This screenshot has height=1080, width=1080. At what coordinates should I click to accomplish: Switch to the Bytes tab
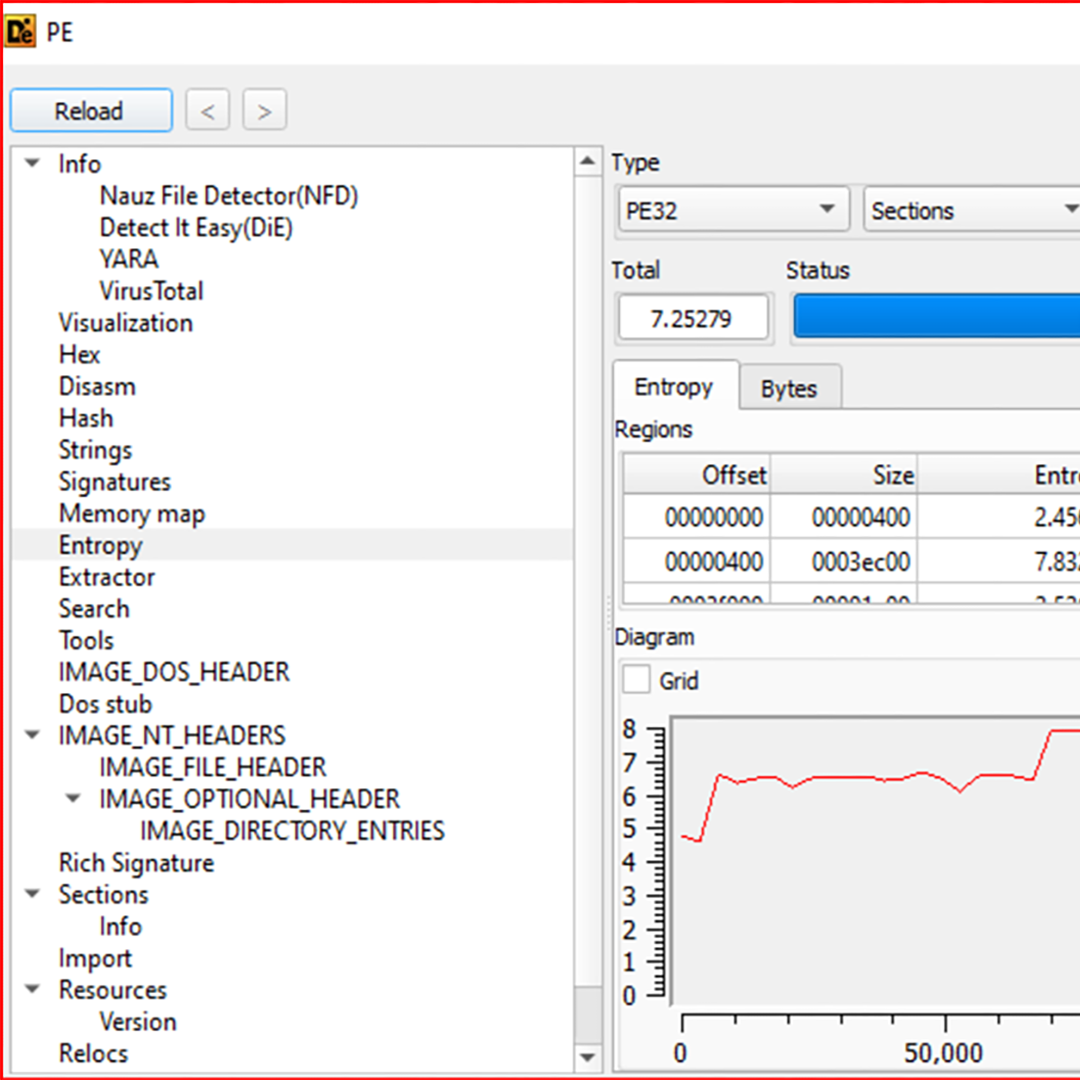[x=789, y=389]
